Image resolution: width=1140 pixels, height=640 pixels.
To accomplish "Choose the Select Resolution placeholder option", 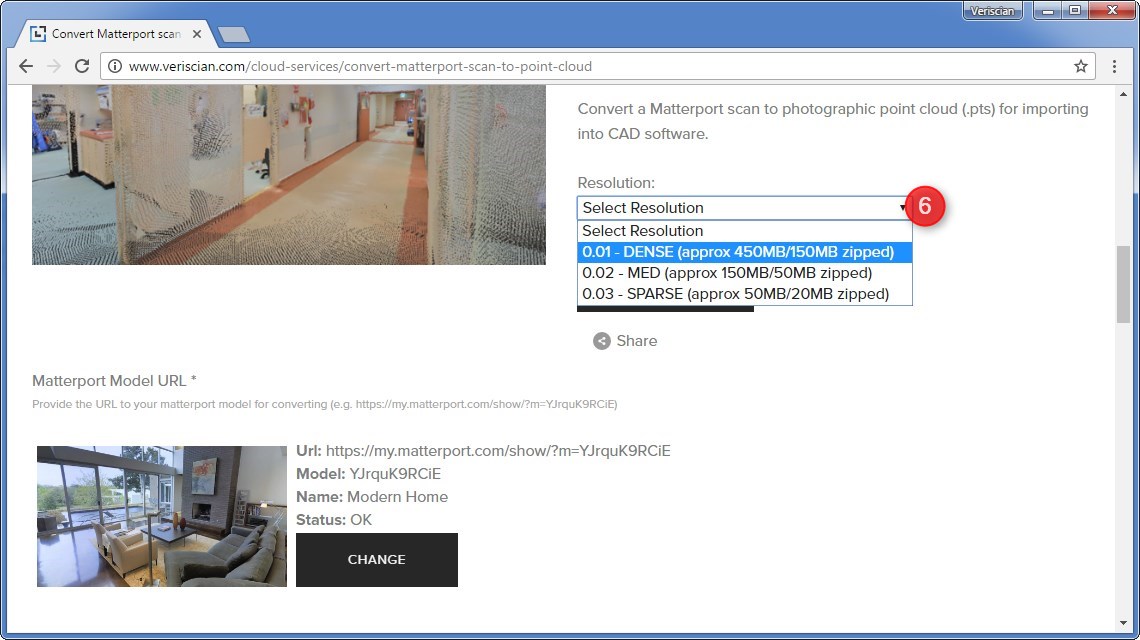I will [x=744, y=231].
